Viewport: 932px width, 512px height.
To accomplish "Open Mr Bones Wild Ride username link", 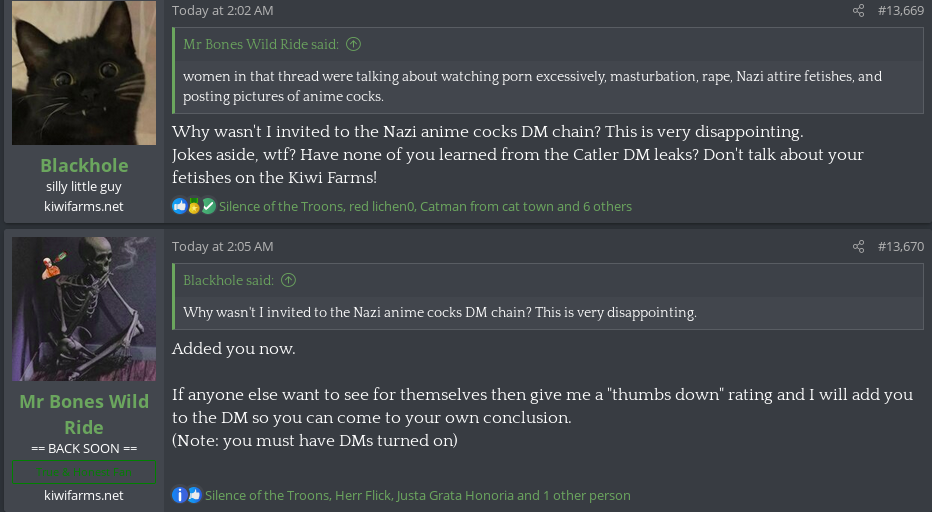I will [x=84, y=414].
